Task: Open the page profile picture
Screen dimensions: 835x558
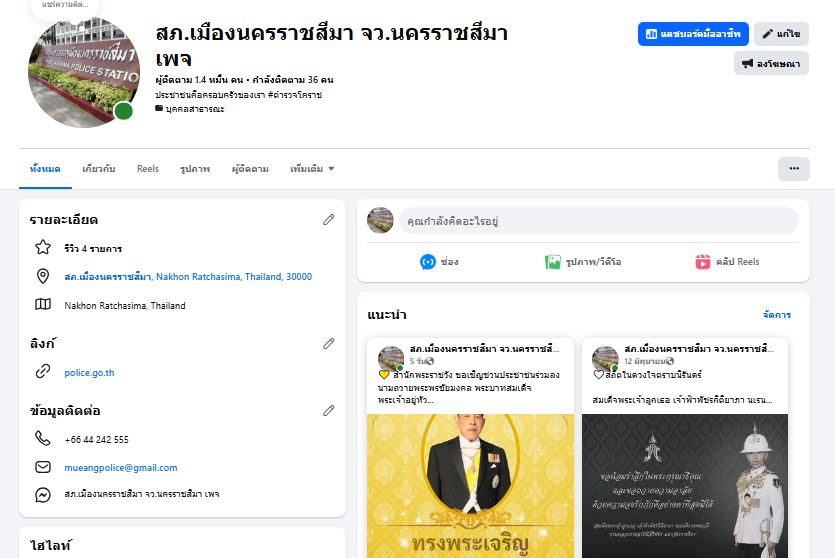Action: (84, 72)
